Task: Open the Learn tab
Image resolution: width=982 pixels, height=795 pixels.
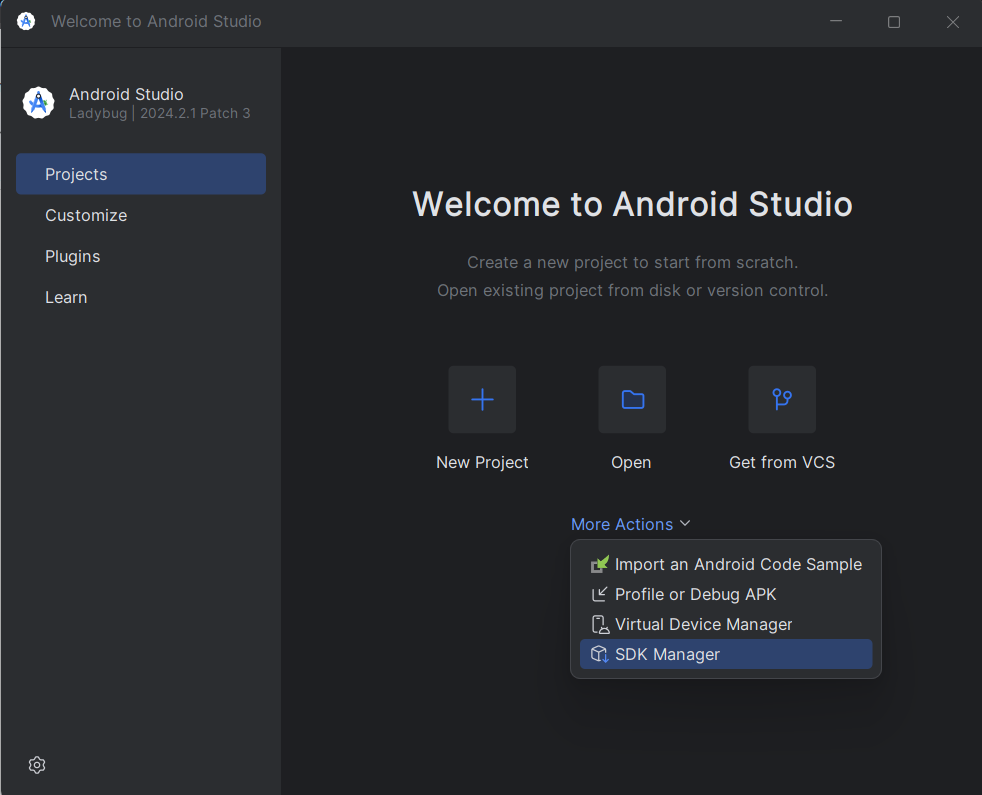Action: (66, 297)
